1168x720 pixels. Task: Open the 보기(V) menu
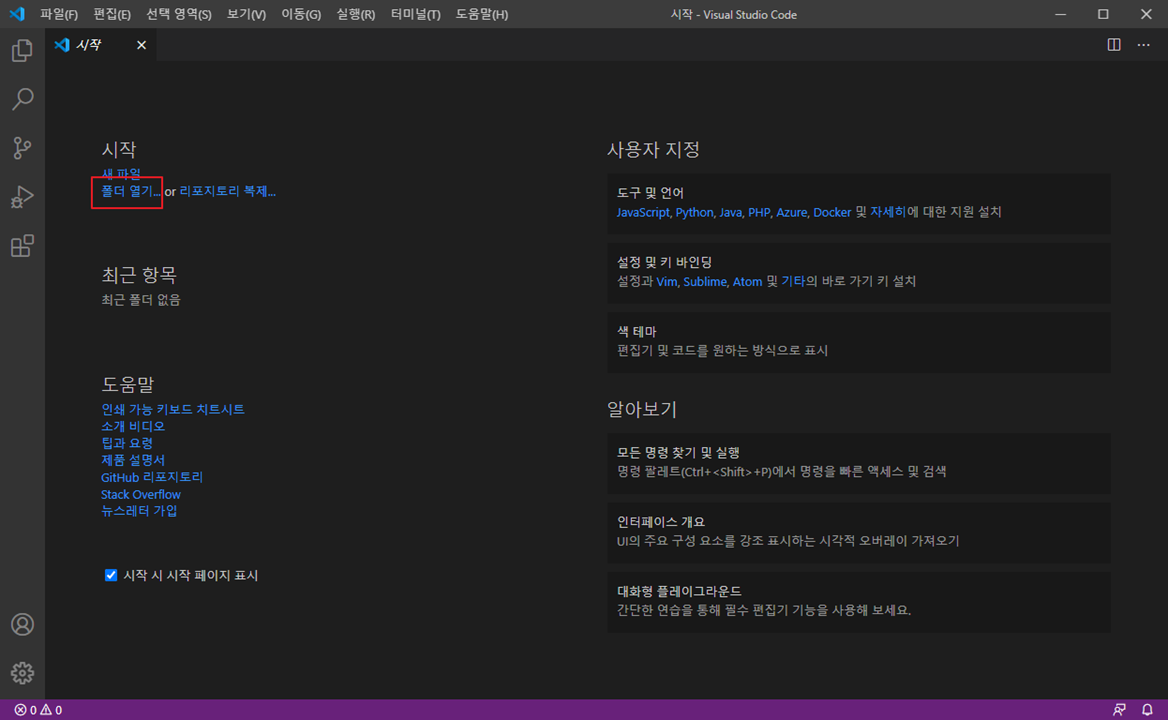click(x=246, y=14)
